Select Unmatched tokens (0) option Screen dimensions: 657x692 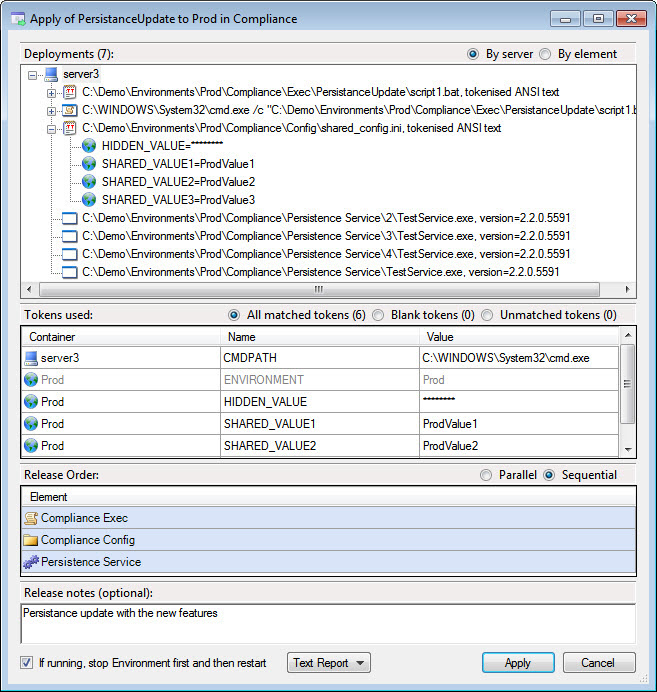(x=487, y=315)
